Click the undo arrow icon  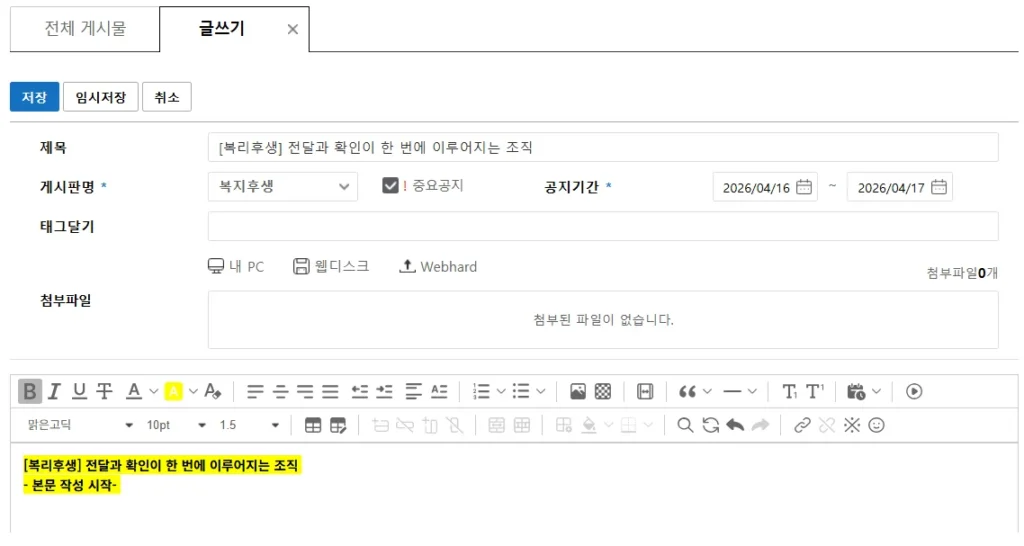(x=735, y=425)
